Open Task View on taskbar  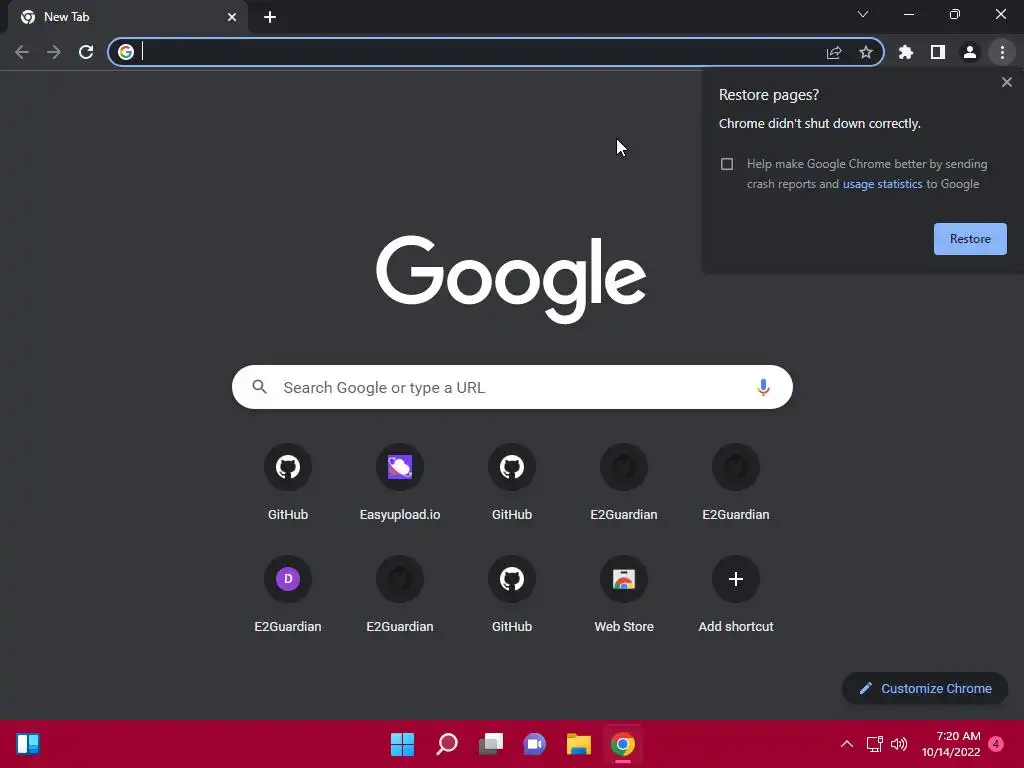(491, 744)
